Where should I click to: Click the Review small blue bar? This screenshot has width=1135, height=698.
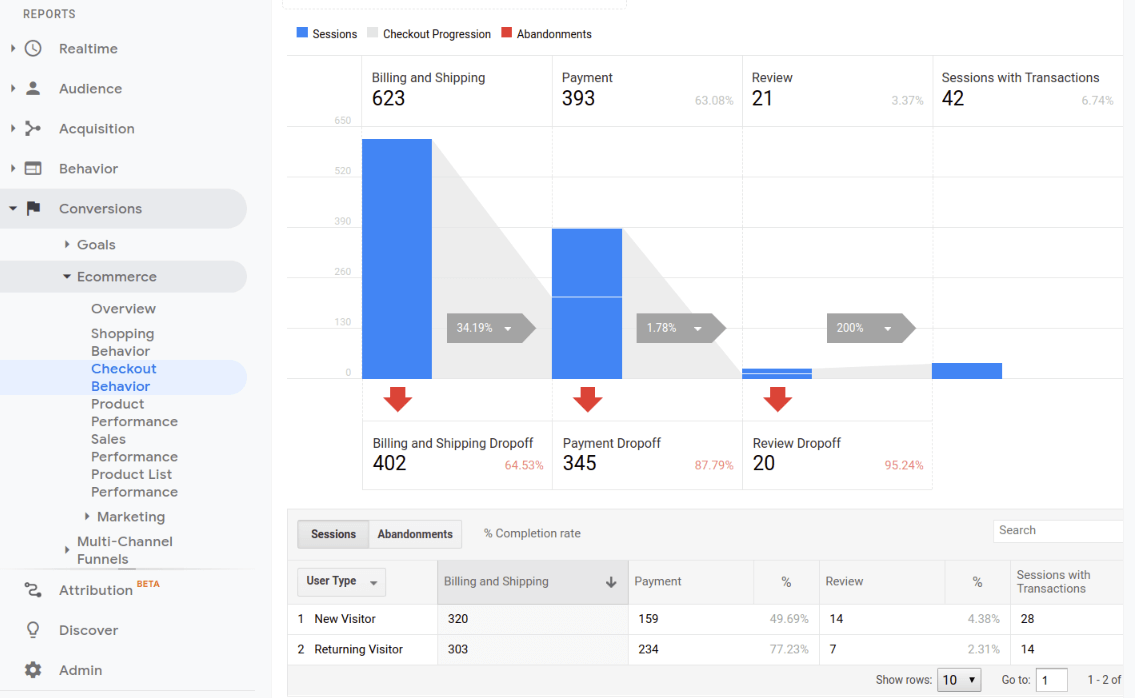click(777, 374)
